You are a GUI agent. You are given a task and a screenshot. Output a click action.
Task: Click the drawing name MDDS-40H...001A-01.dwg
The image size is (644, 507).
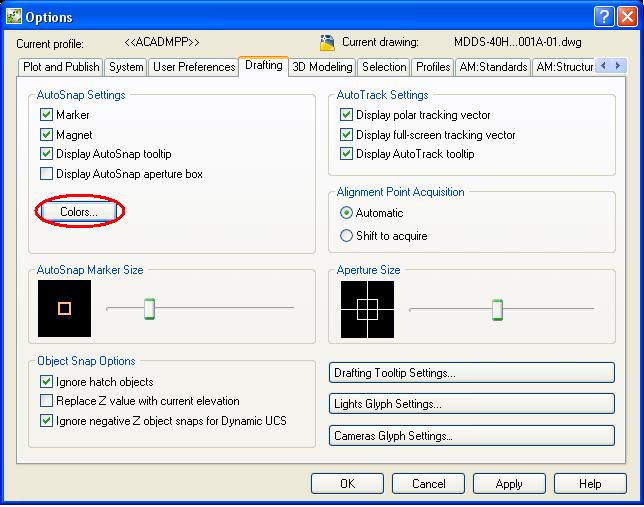point(518,42)
